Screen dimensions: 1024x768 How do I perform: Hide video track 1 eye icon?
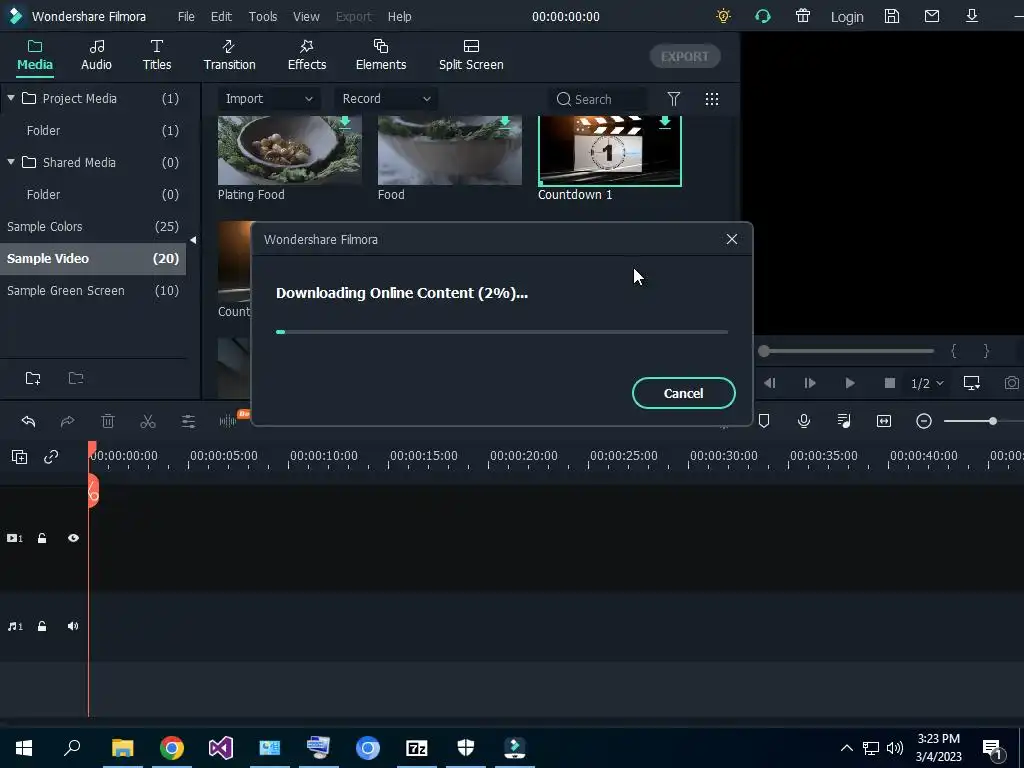[73, 538]
